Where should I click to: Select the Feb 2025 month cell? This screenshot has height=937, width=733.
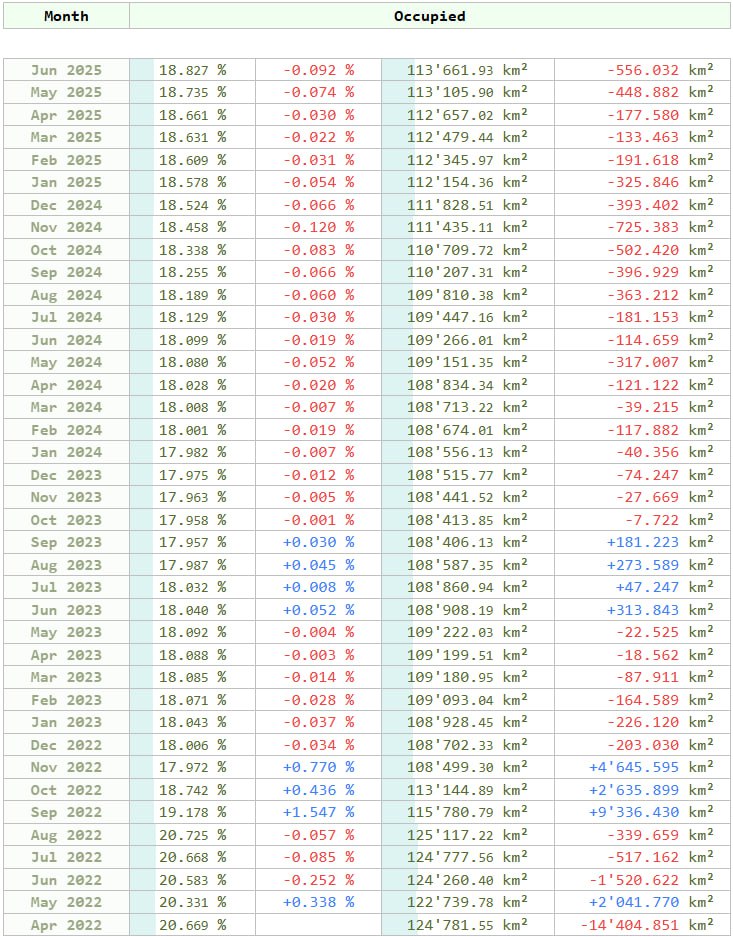(x=66, y=160)
